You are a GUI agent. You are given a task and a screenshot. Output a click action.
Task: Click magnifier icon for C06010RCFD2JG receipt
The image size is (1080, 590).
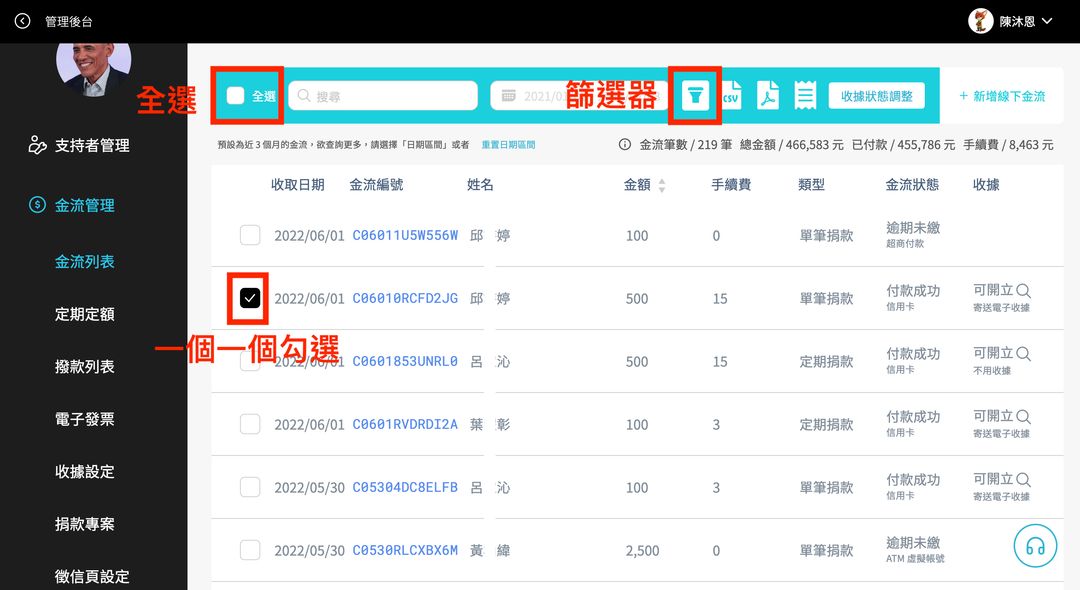1023,291
